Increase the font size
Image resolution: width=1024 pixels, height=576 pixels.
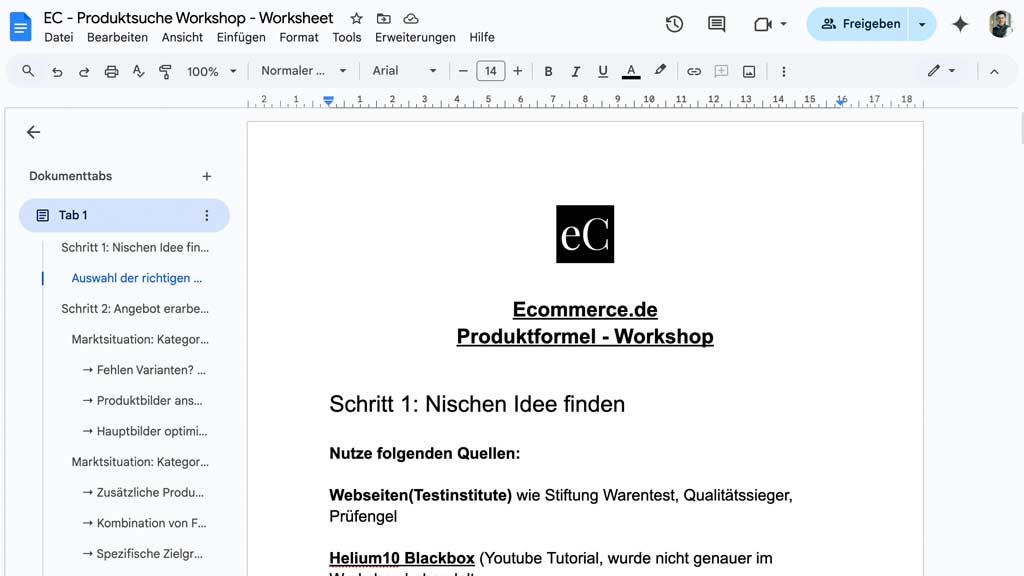tap(517, 71)
